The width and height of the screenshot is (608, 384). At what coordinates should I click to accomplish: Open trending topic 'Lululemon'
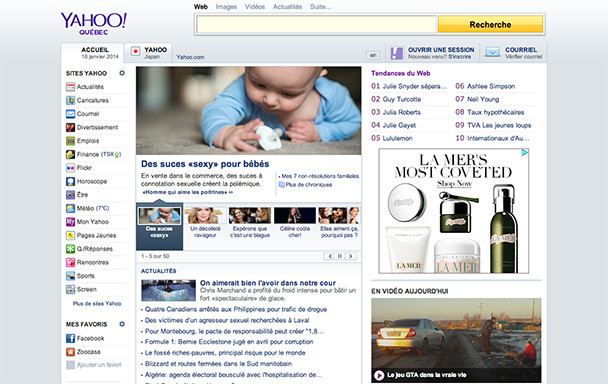(397, 138)
